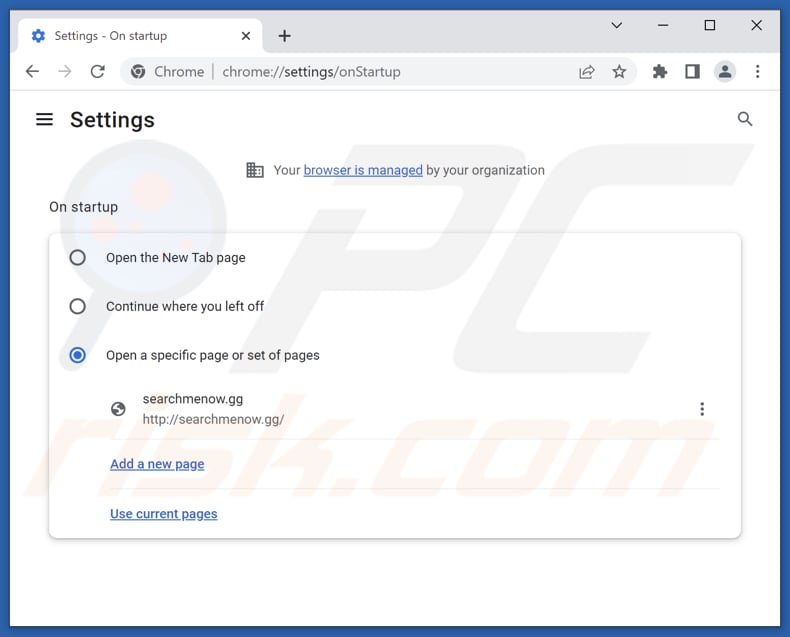
Task: Open a new tab with plus button
Action: (284, 36)
